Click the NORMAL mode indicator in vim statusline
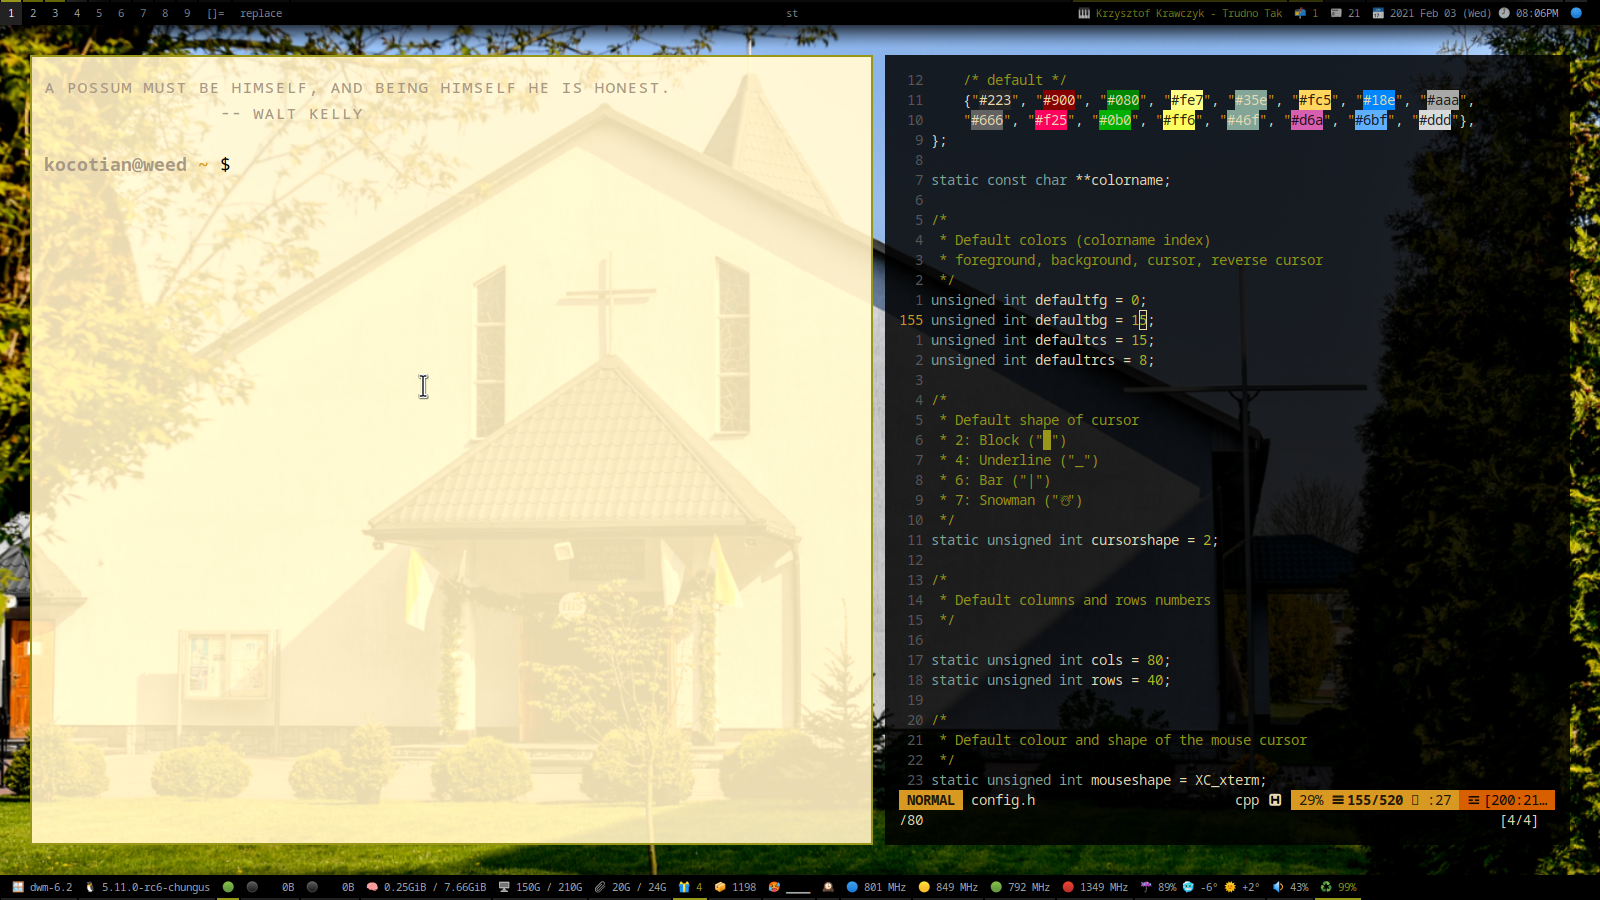The height and width of the screenshot is (900, 1600). pos(930,800)
